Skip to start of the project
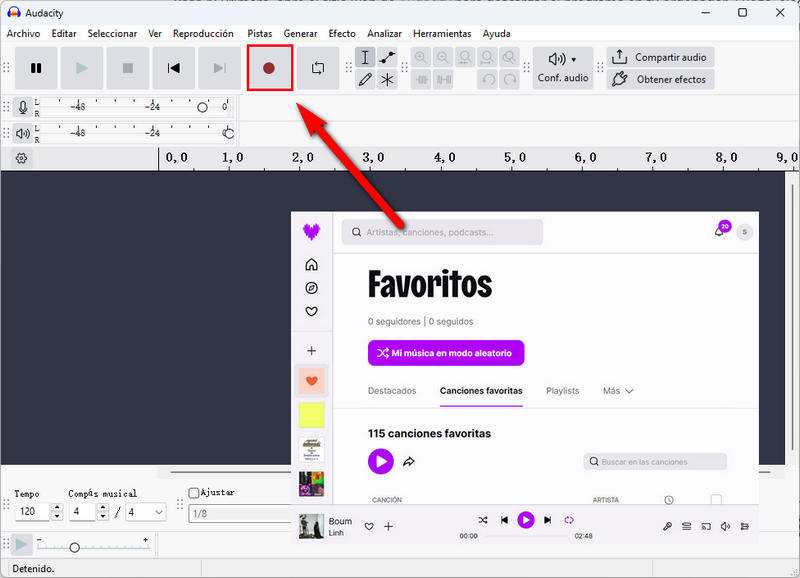The image size is (800, 578). 174,68
